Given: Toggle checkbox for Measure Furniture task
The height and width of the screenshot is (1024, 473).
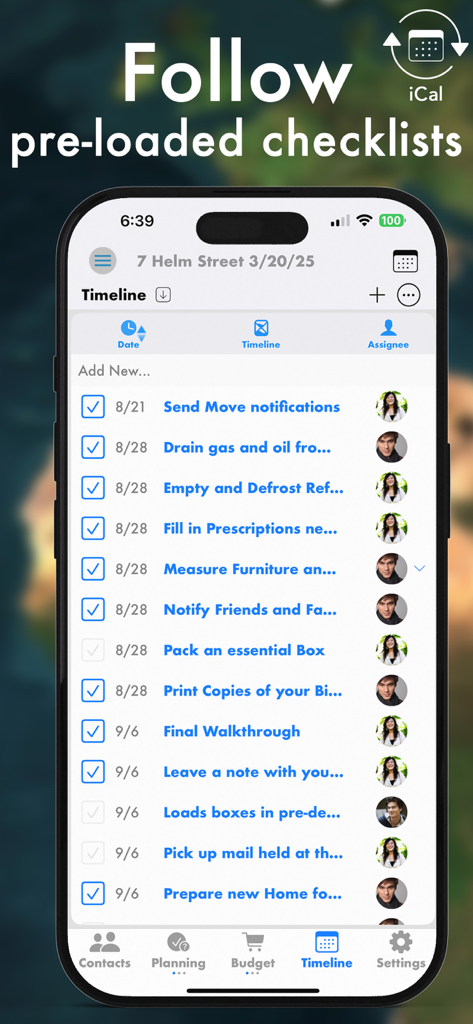Looking at the screenshot, I should tap(93, 569).
